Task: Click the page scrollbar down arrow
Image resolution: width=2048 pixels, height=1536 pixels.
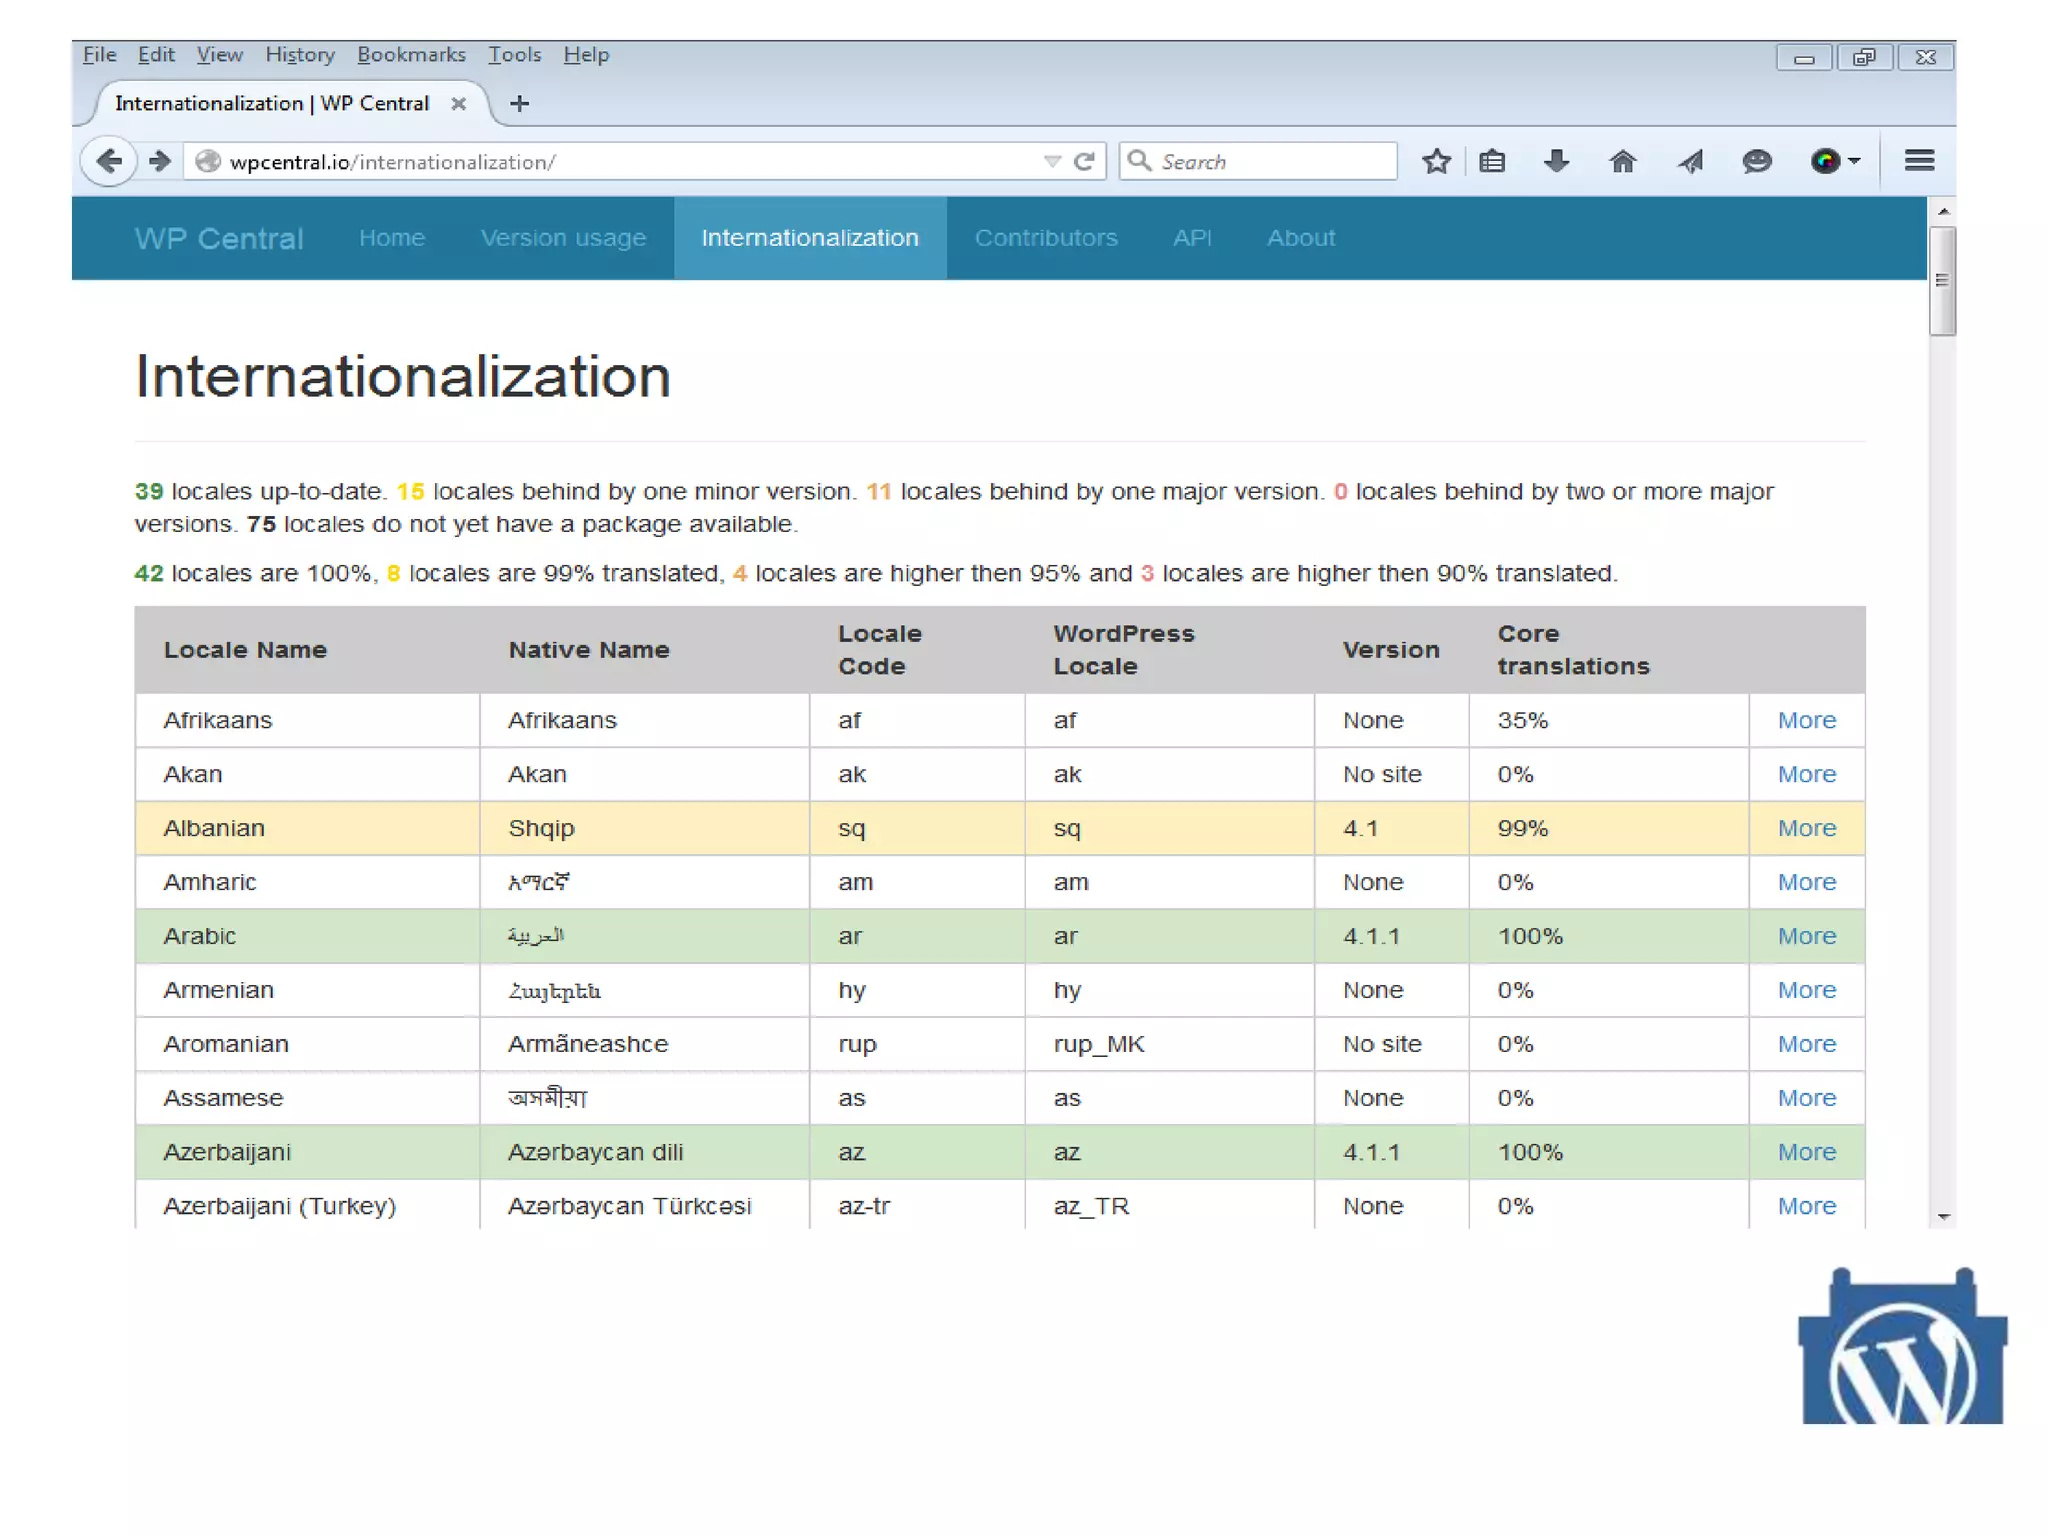Action: (x=1943, y=1216)
